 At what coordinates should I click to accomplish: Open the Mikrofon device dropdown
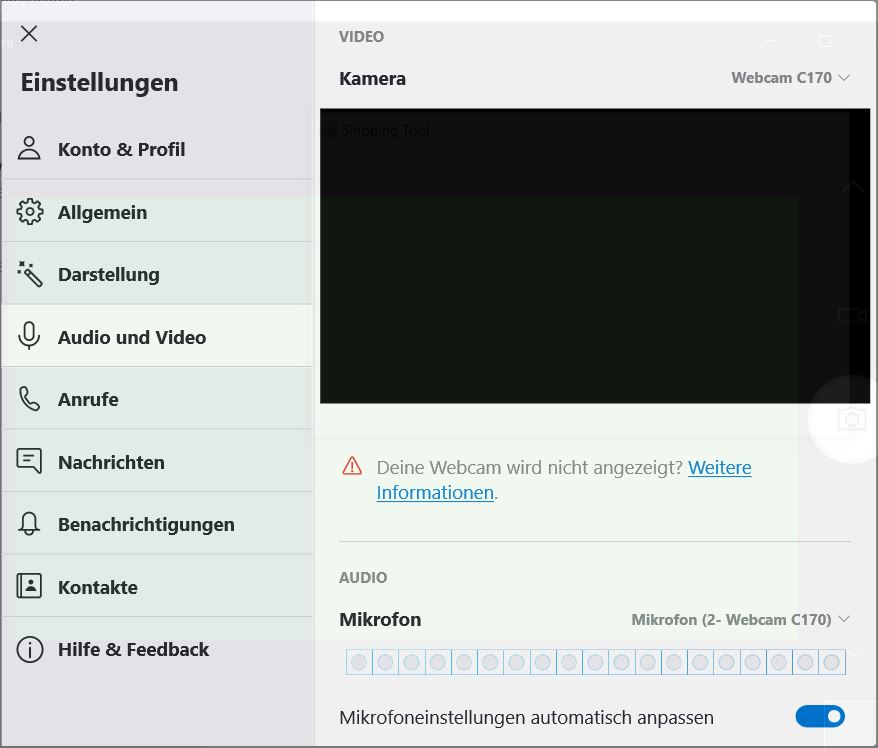click(x=740, y=619)
